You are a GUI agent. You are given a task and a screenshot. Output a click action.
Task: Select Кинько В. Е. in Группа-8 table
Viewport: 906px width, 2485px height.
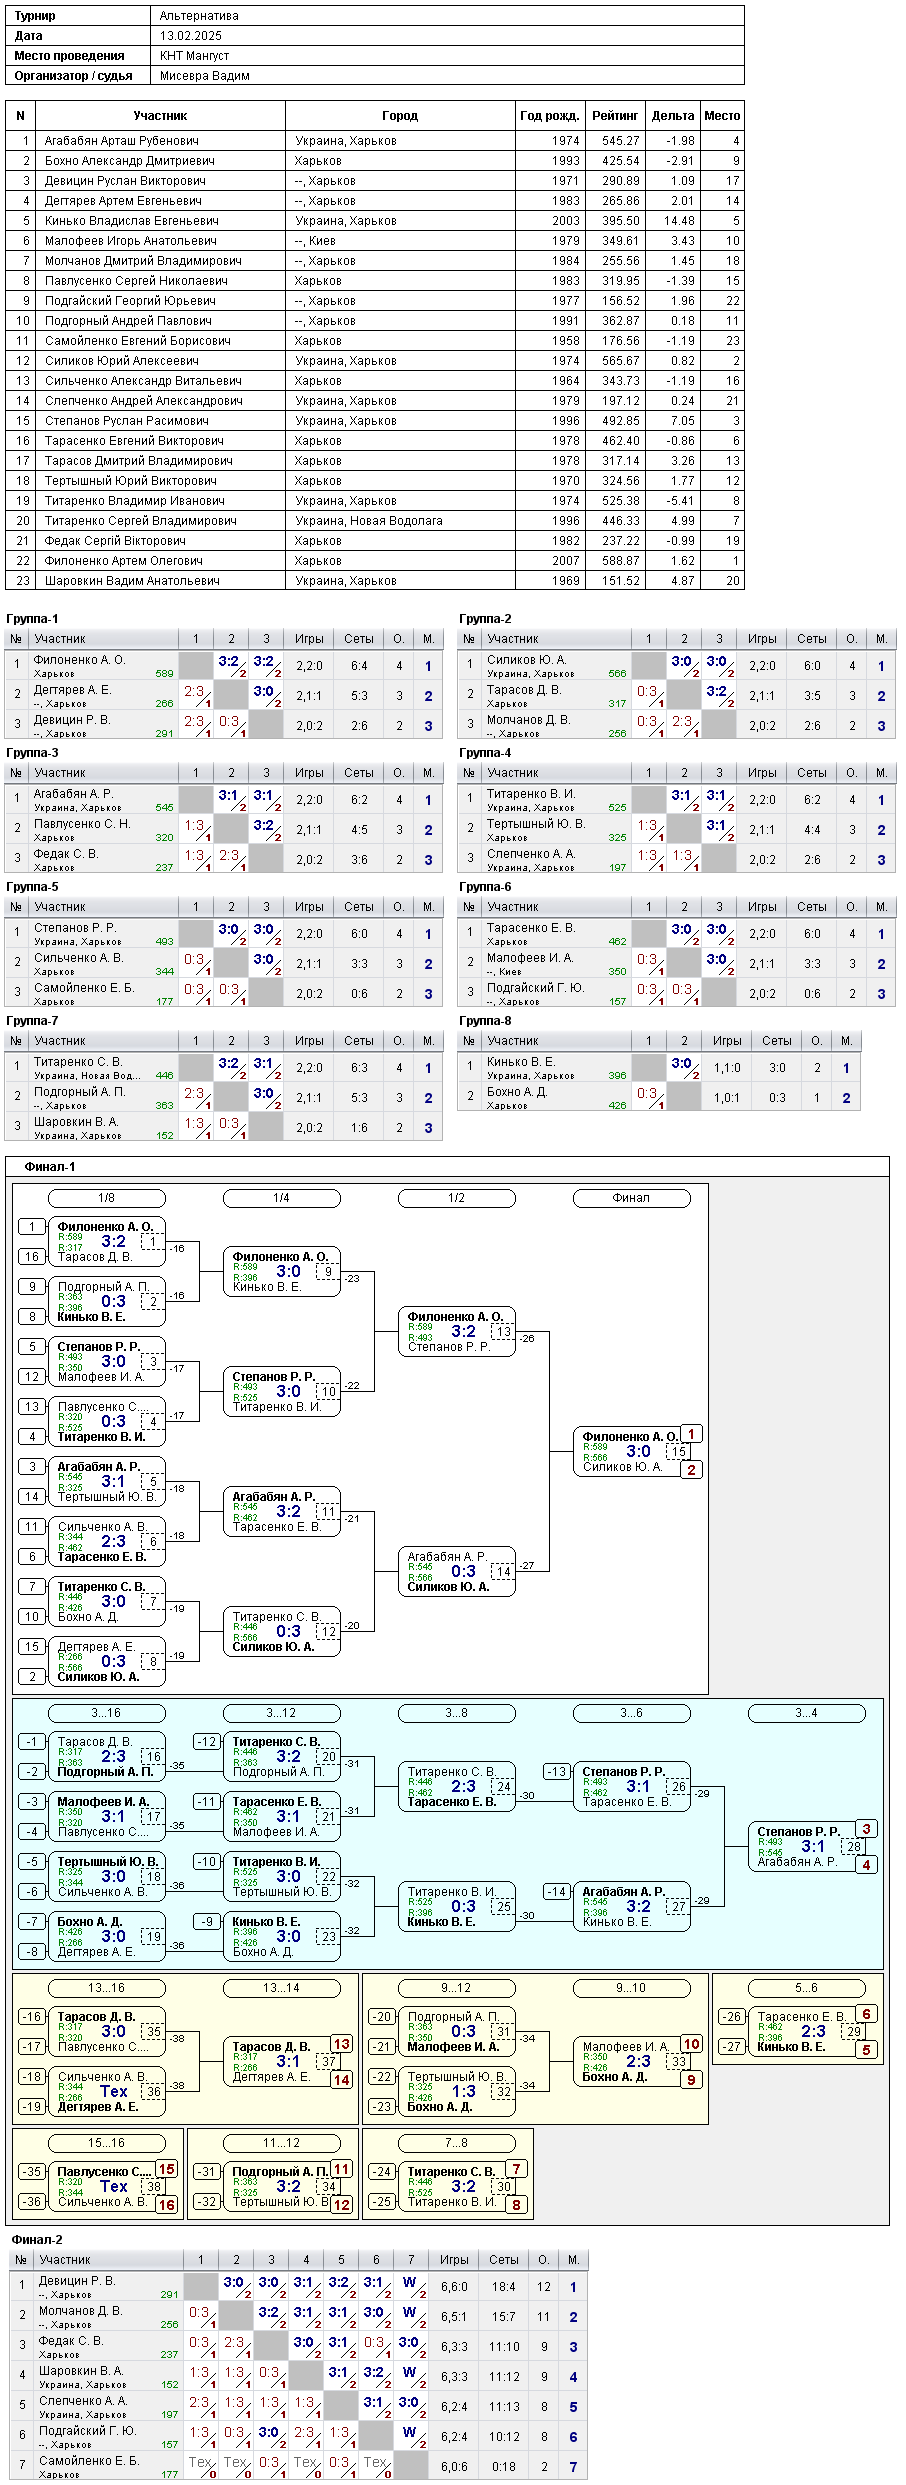pos(521,1062)
